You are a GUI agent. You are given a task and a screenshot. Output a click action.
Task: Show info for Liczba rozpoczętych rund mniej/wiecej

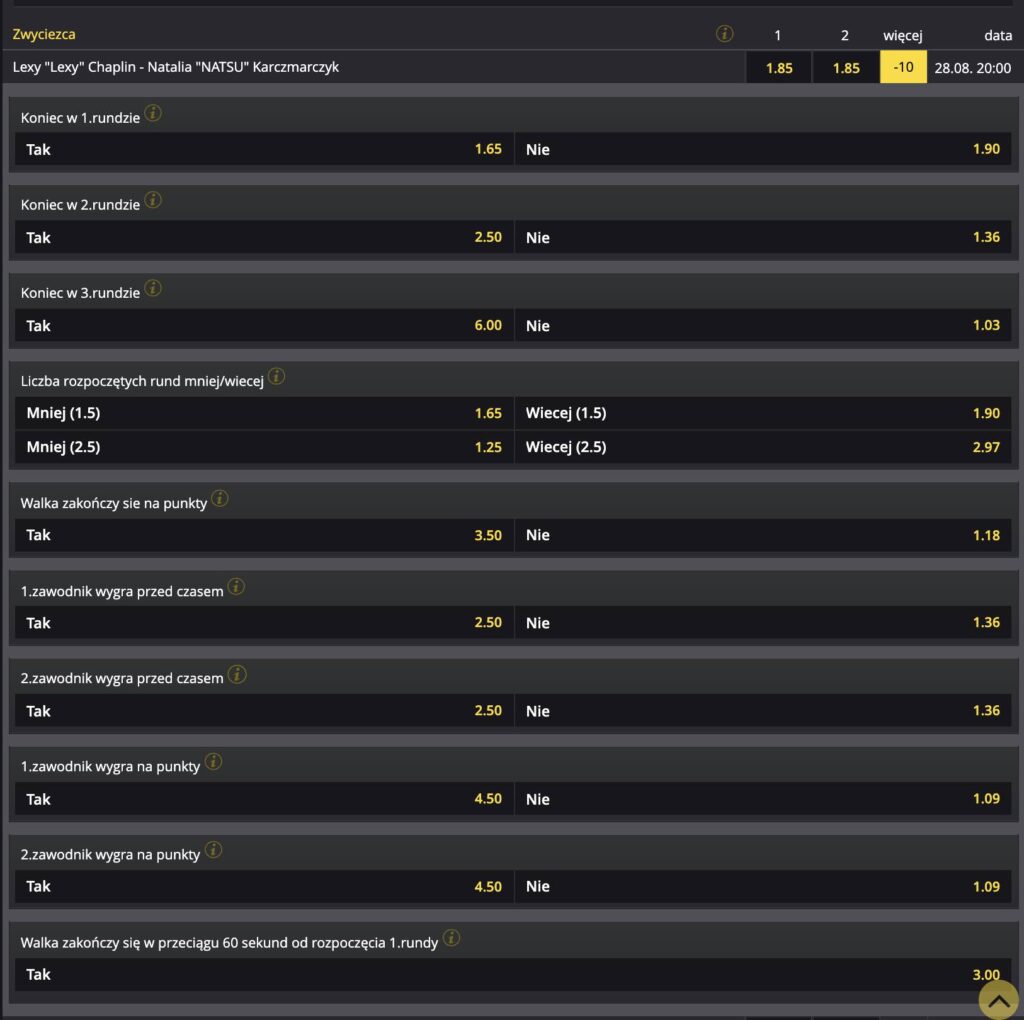coord(276,377)
